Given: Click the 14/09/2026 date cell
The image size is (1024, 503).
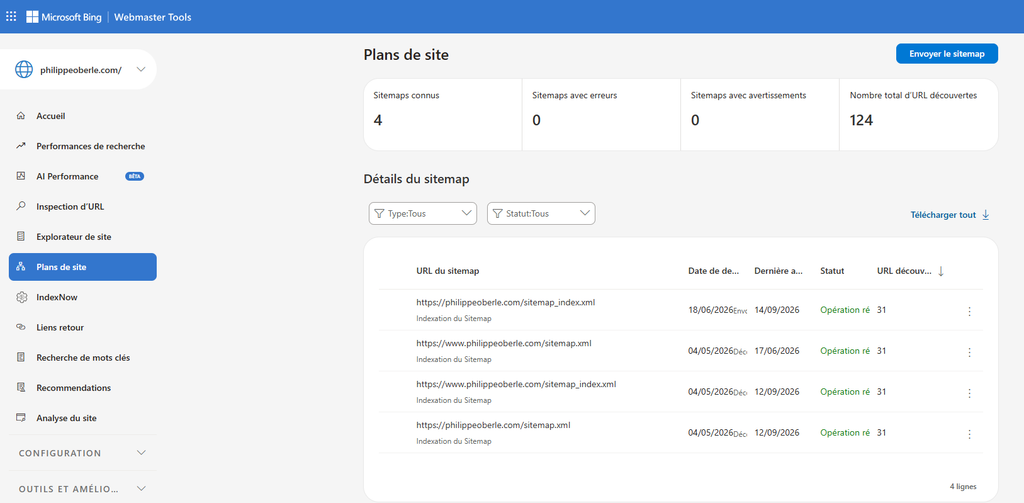Looking at the screenshot, I should [776, 310].
